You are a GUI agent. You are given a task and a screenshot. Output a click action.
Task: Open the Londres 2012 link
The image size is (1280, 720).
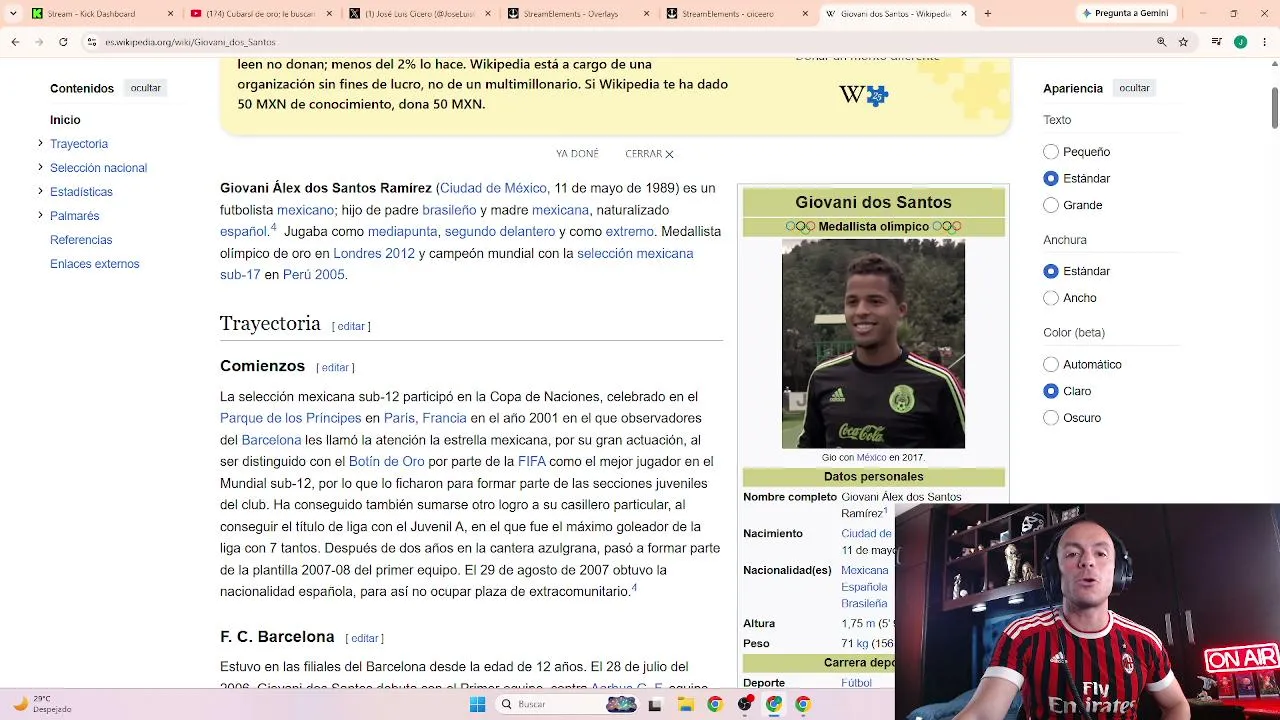tap(374, 254)
